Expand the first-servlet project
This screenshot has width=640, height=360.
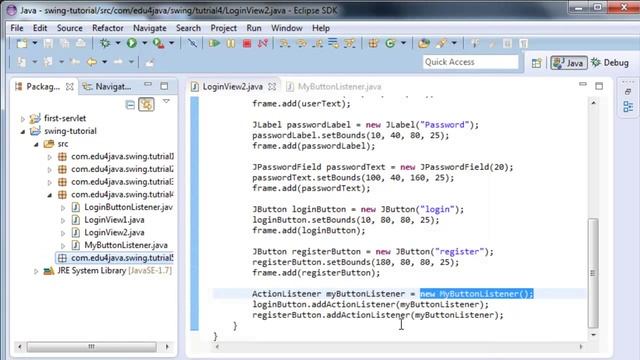click(23, 119)
